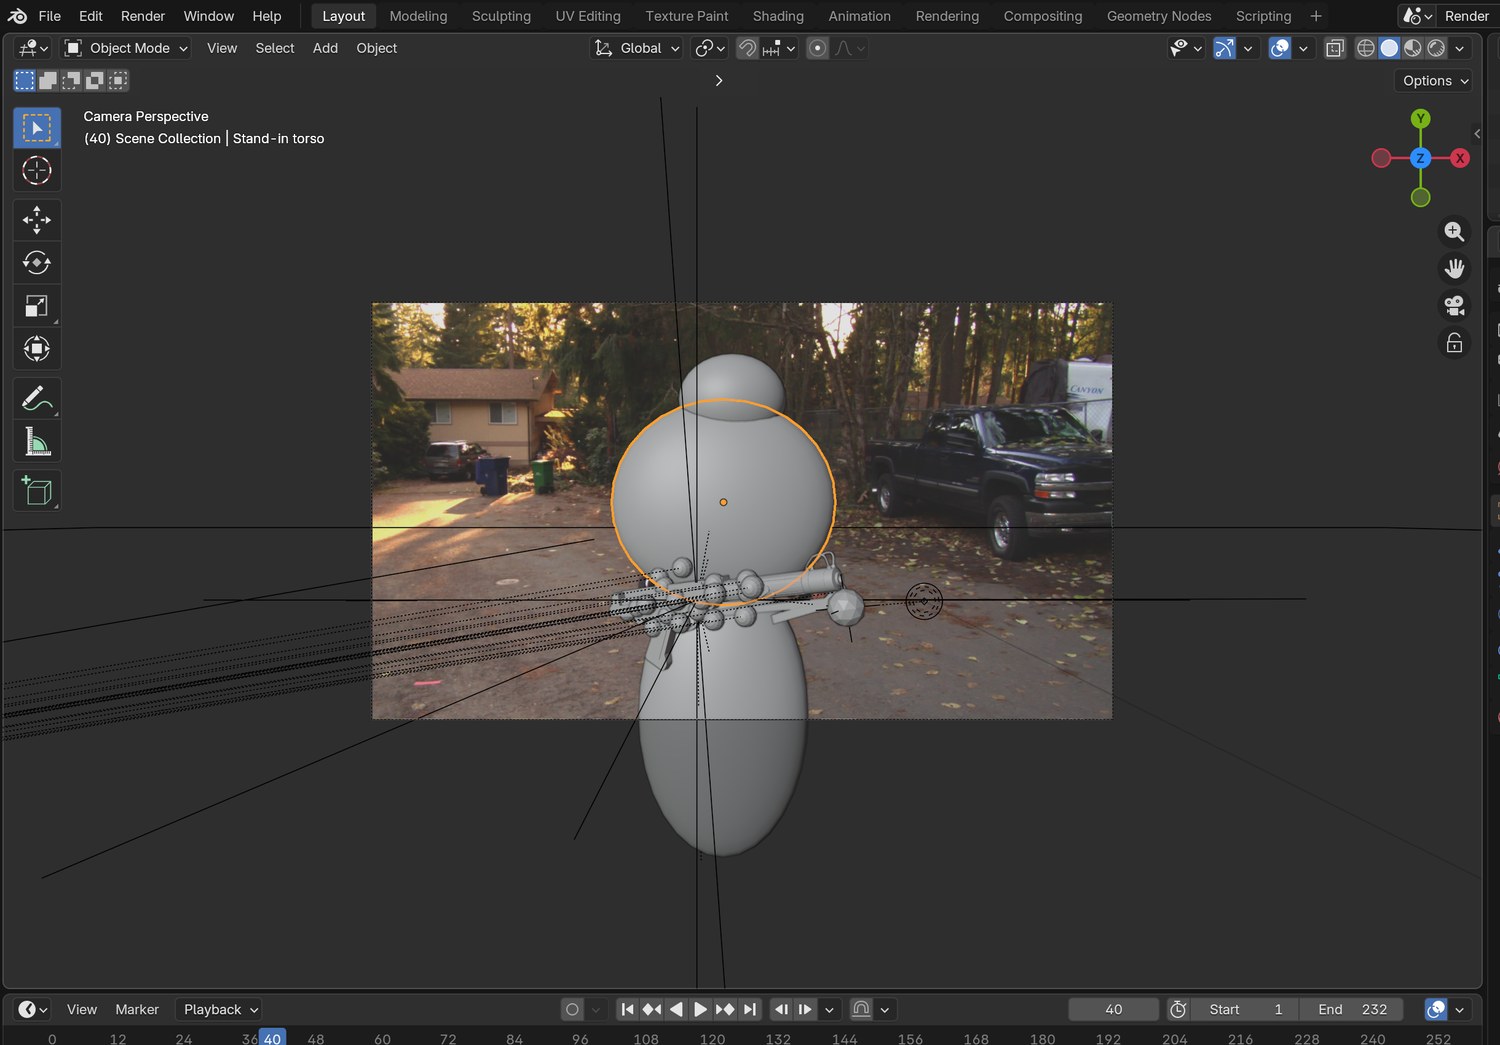
Task: Open the viewport shading options arrow
Action: [x=1459, y=48]
